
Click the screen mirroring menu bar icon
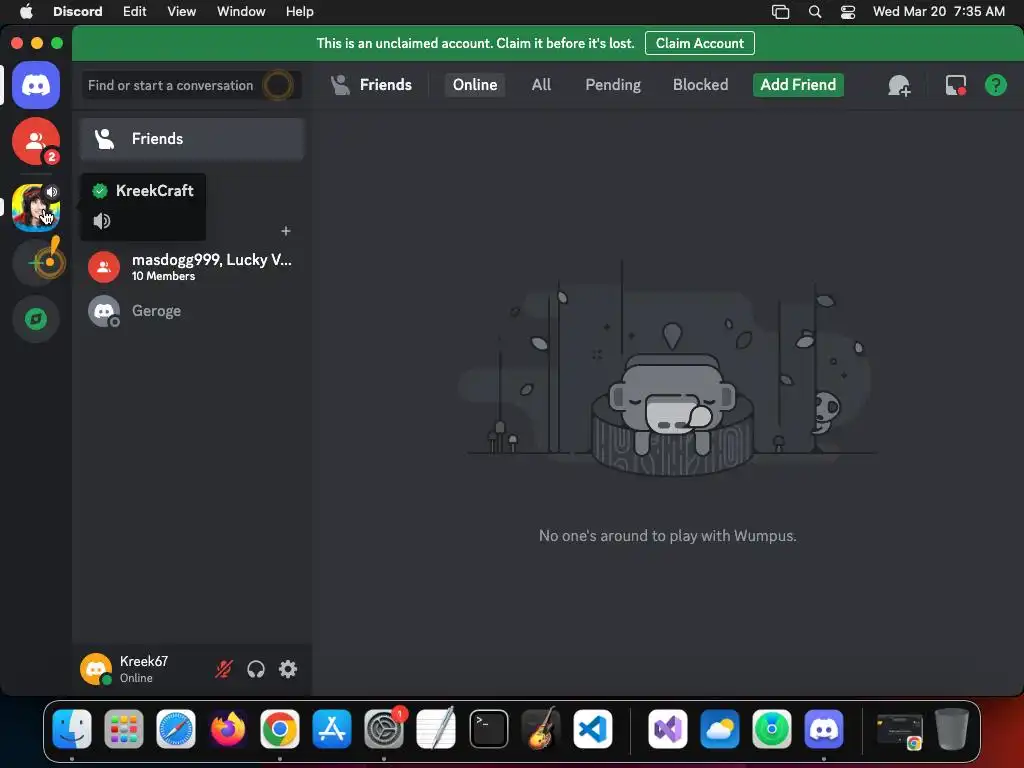pyautogui.click(x=780, y=12)
